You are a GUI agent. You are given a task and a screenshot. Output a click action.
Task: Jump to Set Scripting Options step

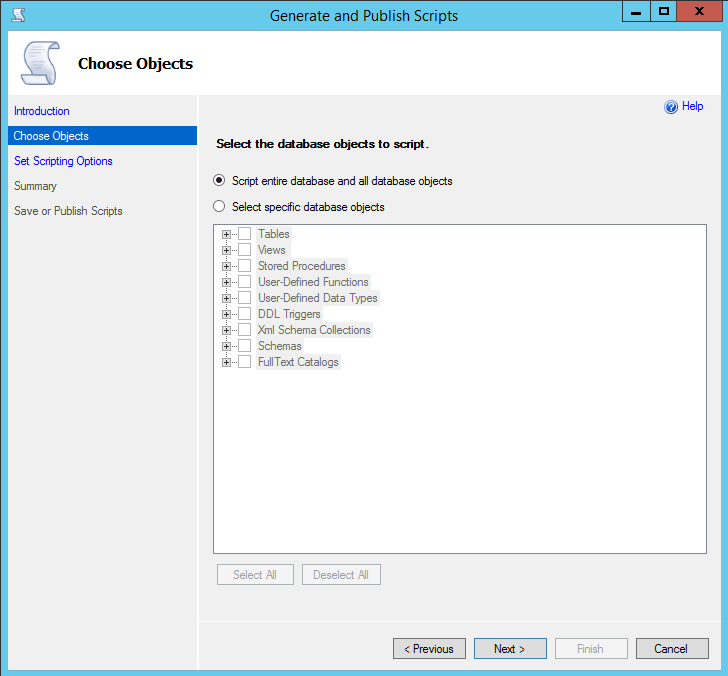pos(63,161)
